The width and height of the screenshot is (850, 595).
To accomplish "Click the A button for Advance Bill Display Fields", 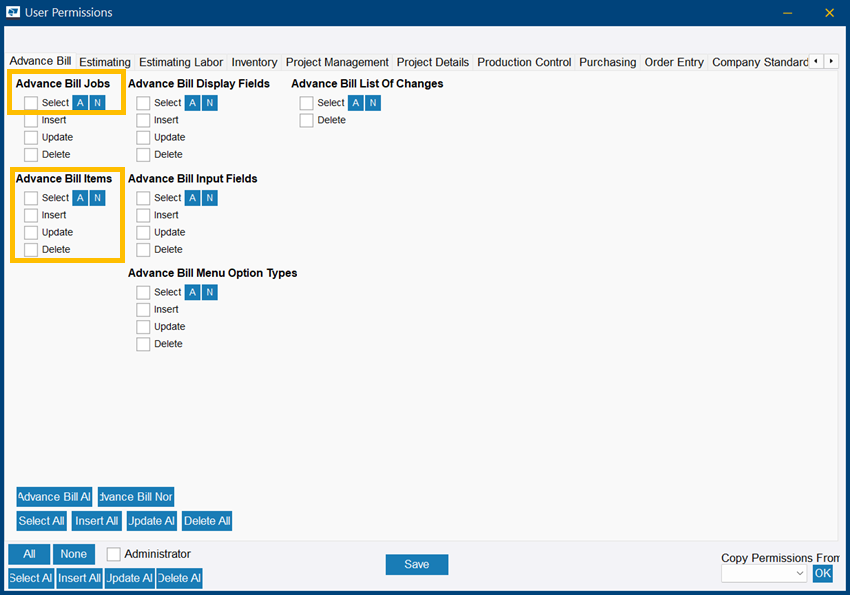I will tap(192, 103).
